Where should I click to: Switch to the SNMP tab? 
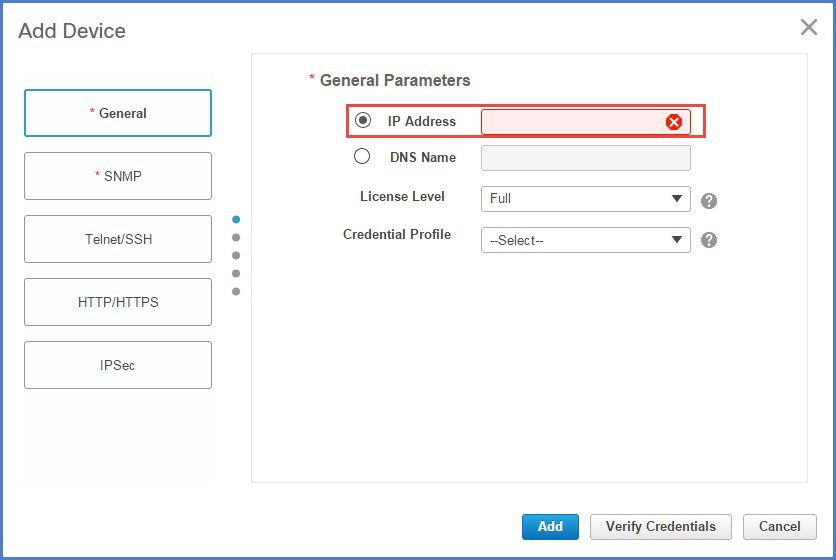click(x=118, y=176)
